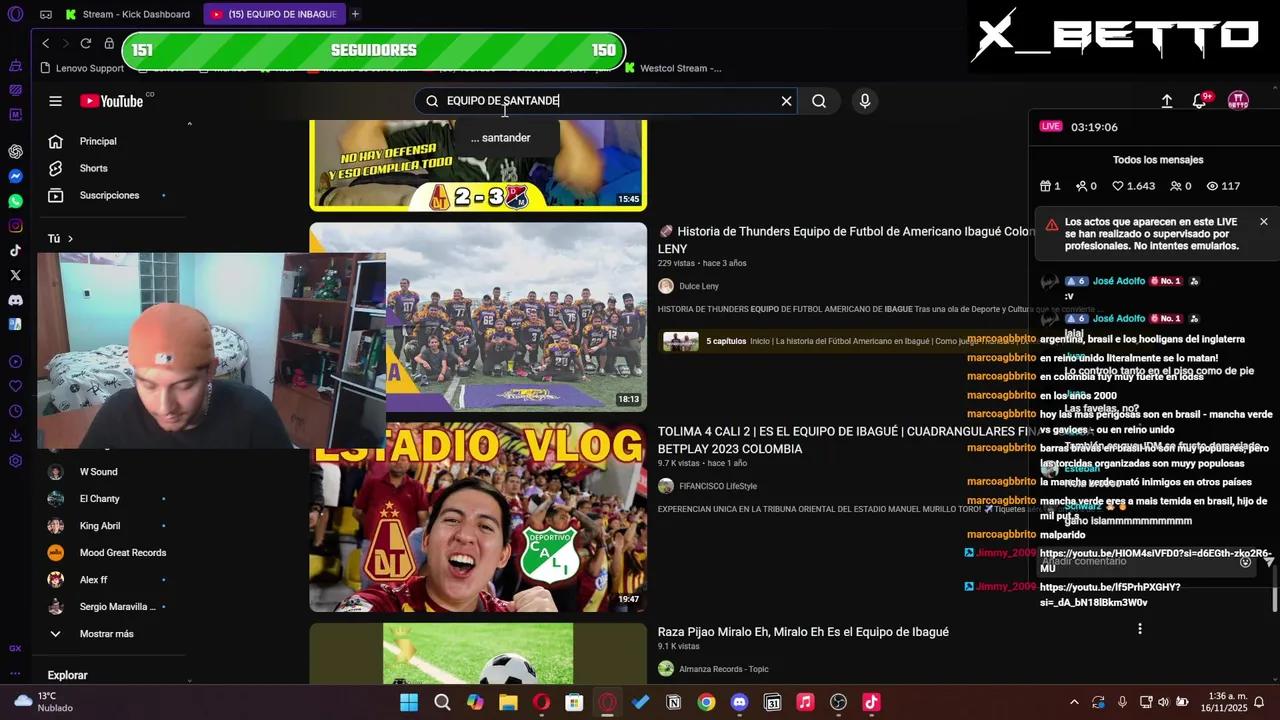This screenshot has height=720, width=1280.
Task: Open Opera GX settings gear in the sidebar
Action: pyautogui.click(x=15, y=461)
